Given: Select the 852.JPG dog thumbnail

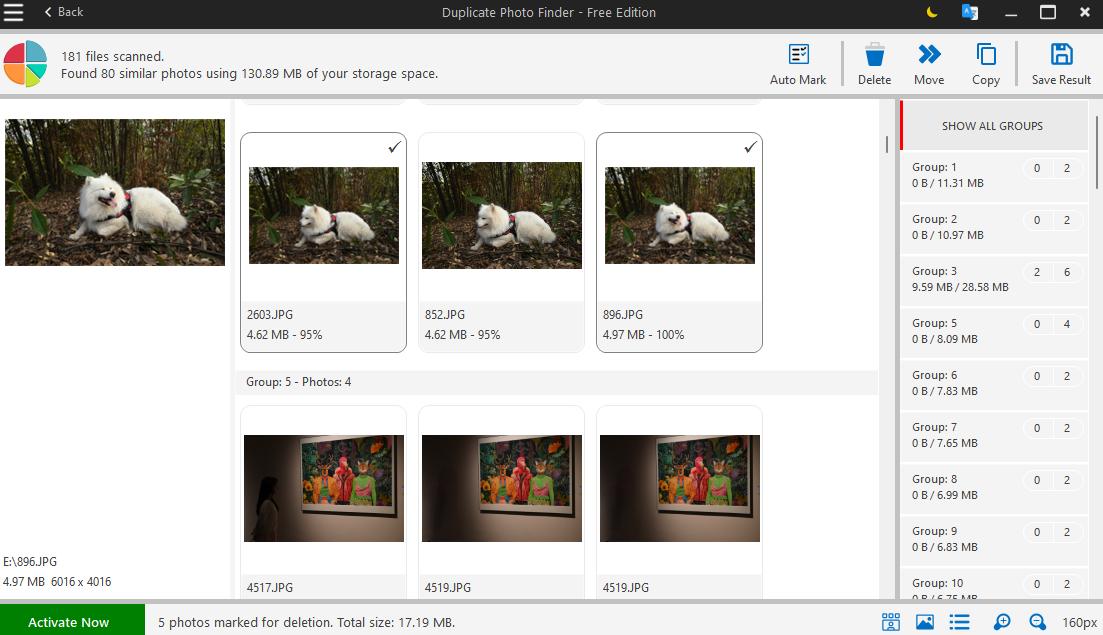Looking at the screenshot, I should click(502, 215).
